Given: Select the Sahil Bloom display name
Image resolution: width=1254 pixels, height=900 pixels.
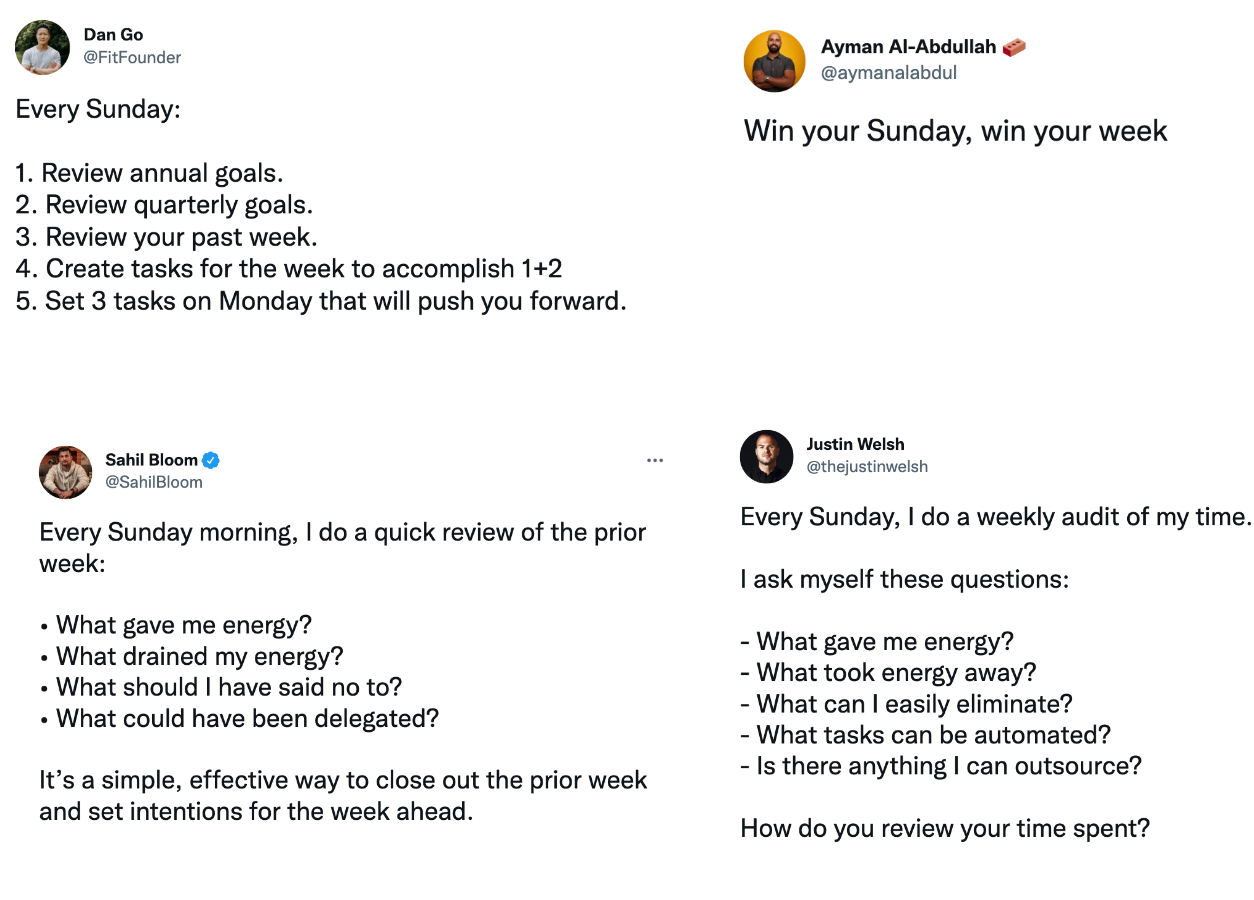Looking at the screenshot, I should click(152, 460).
